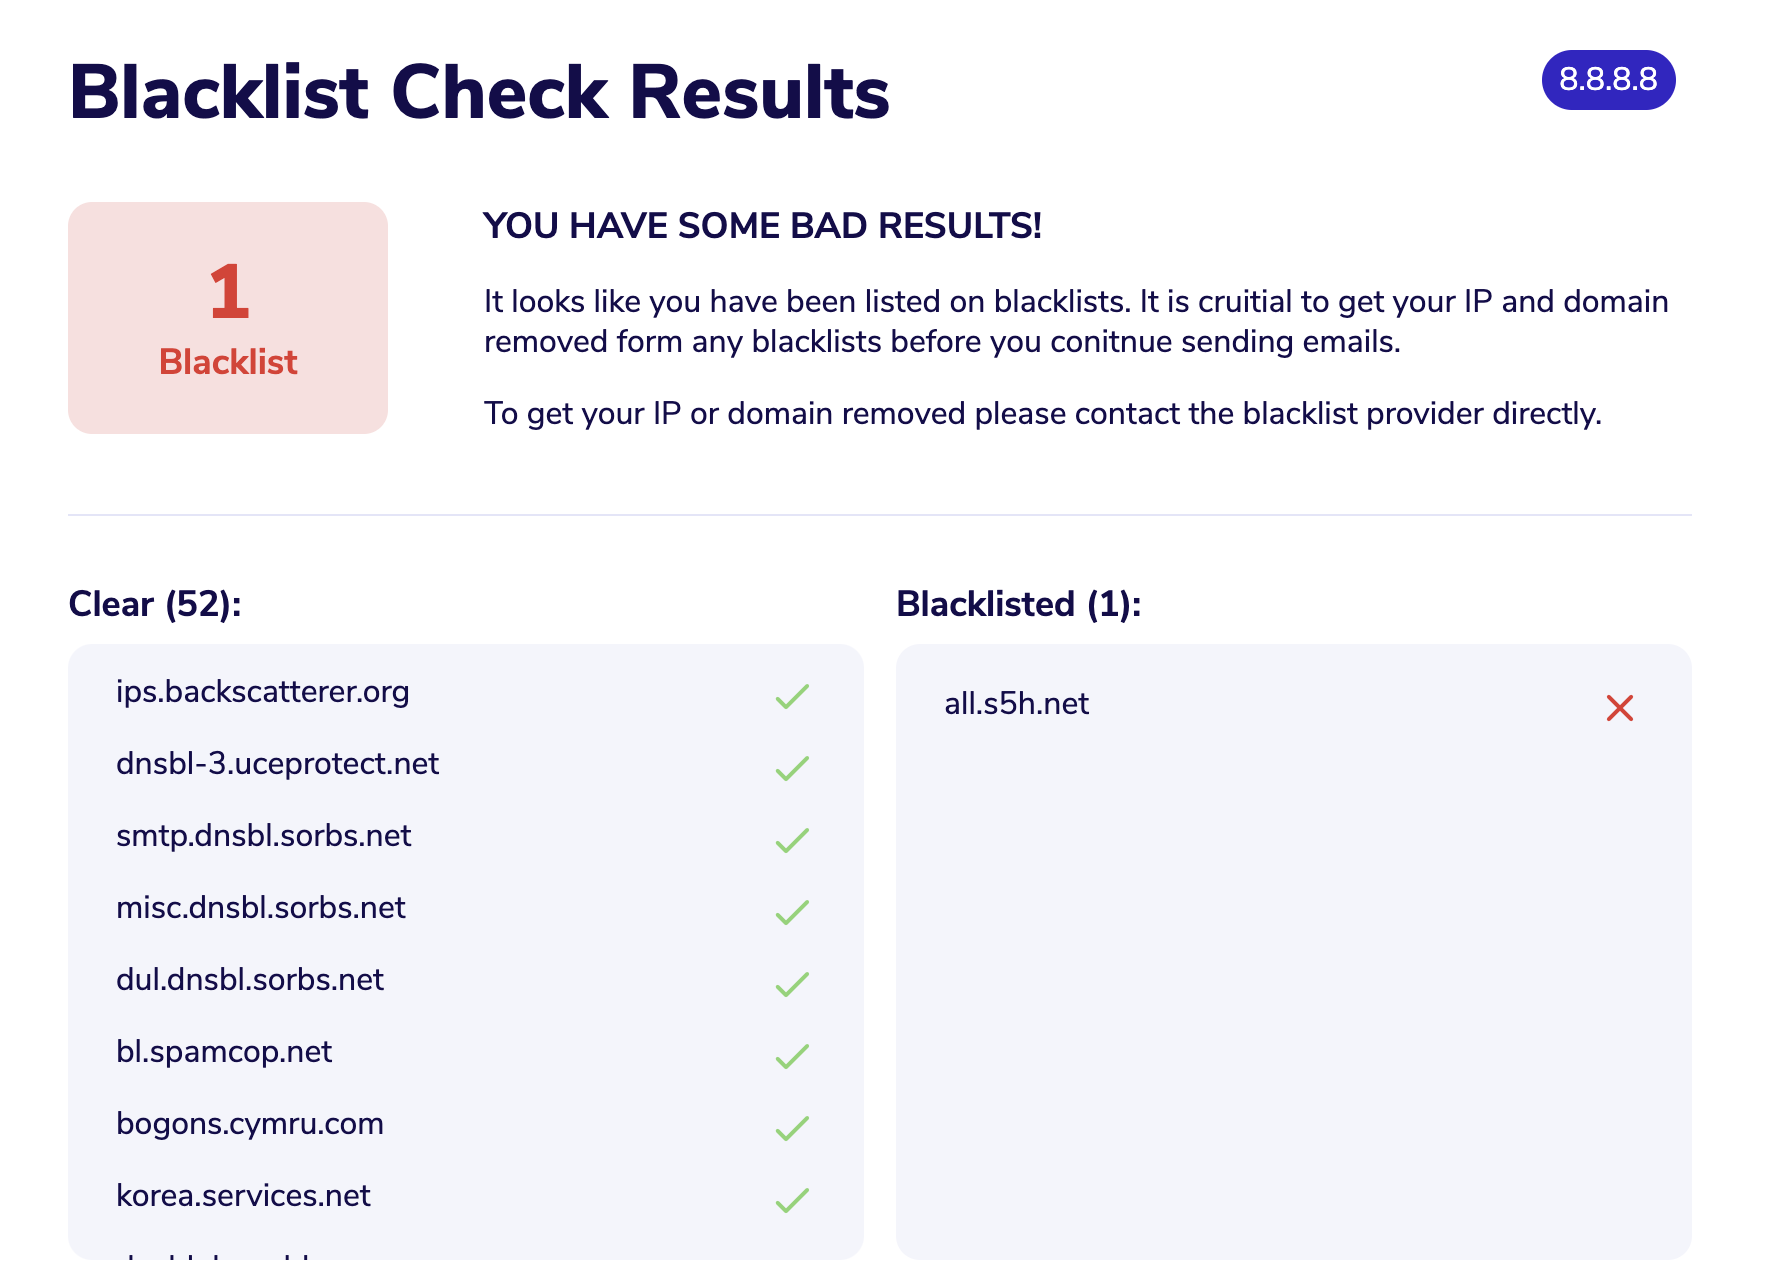Click the checkmark beside dul.dnsbl.sorbs.net
This screenshot has width=1766, height=1288.
click(x=792, y=985)
